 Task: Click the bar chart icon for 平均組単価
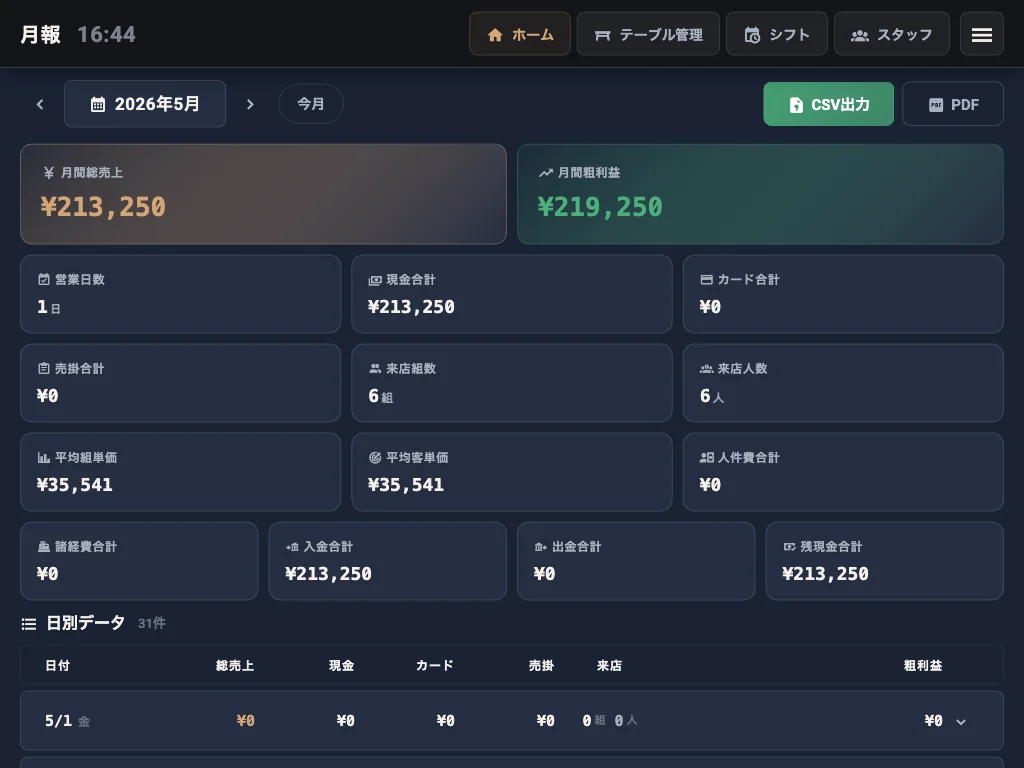pos(44,458)
